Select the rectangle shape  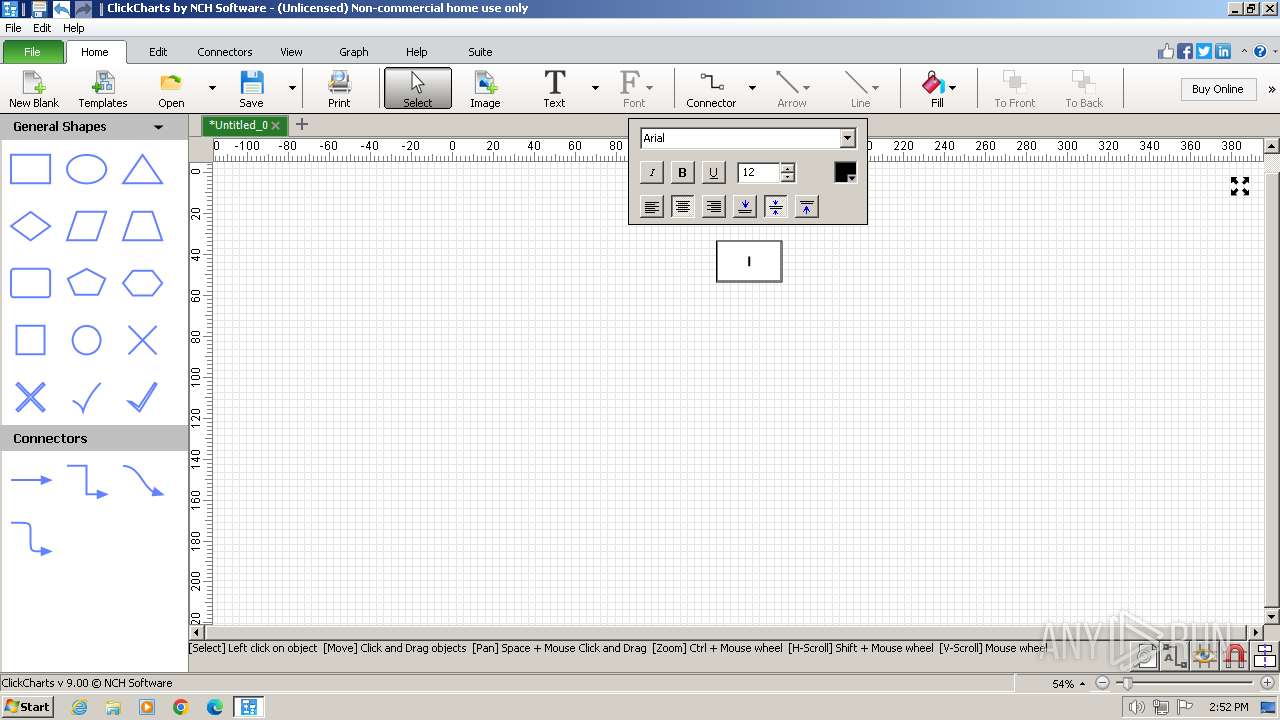point(30,169)
